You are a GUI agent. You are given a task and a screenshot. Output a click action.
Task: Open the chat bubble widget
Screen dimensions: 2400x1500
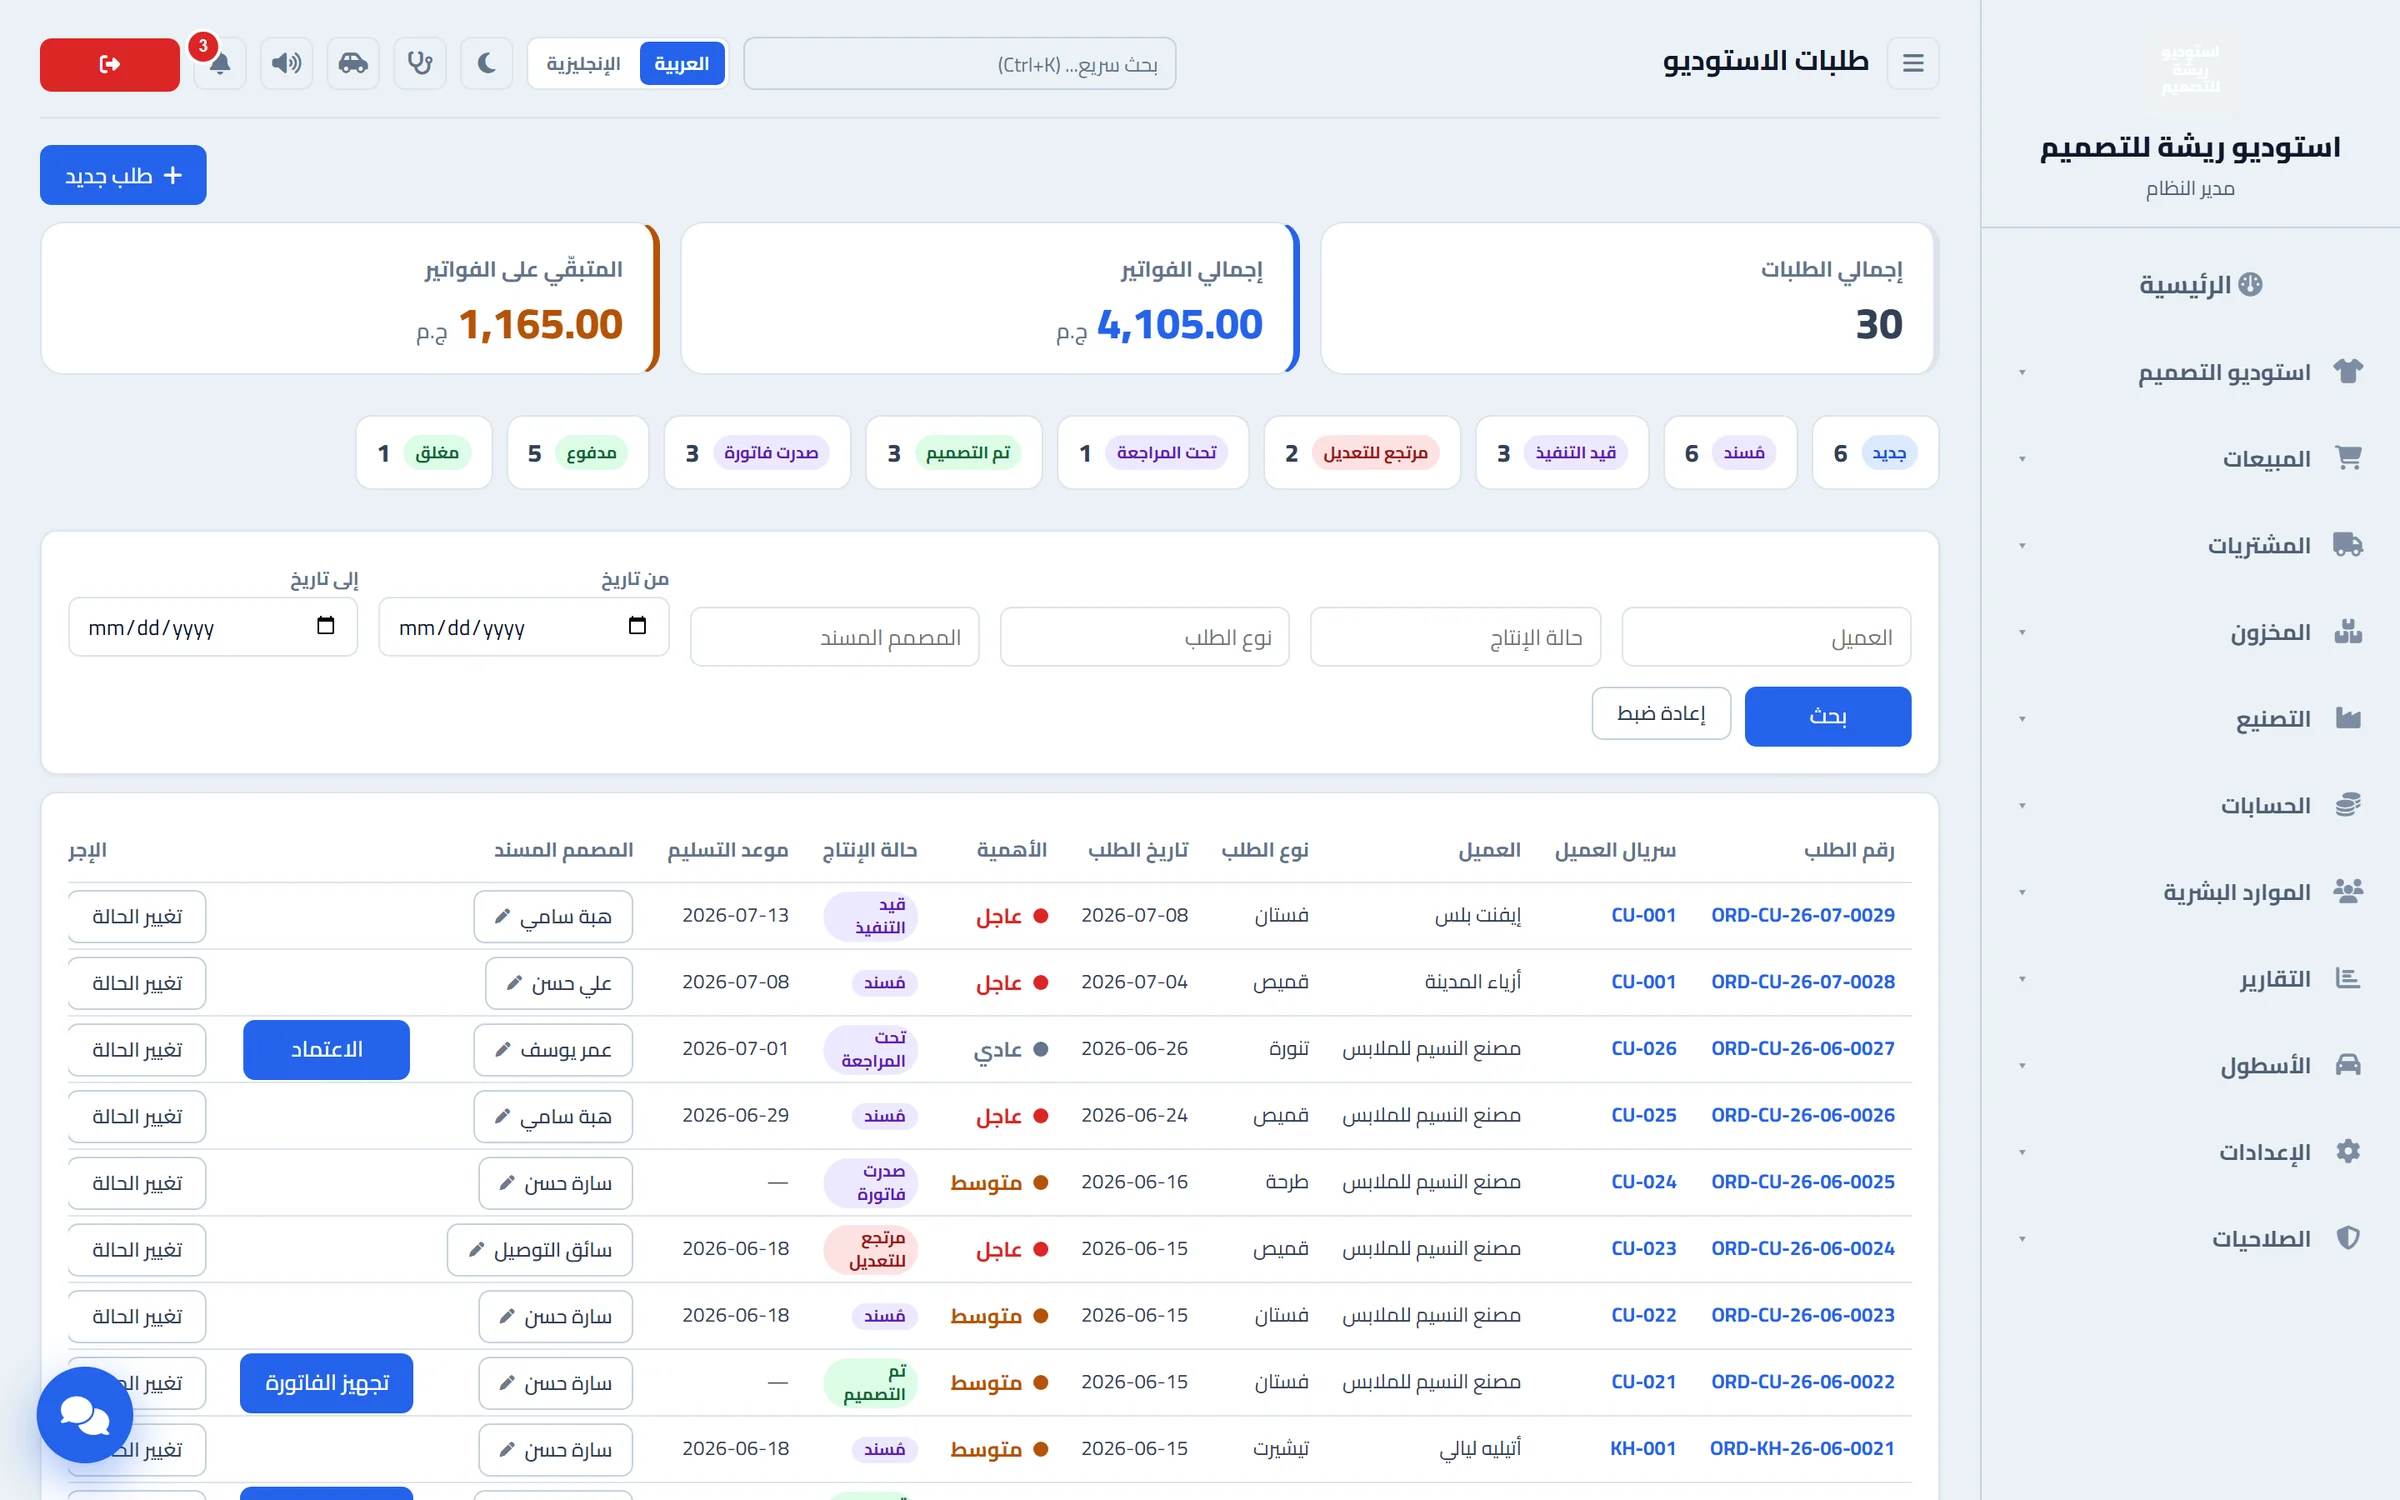[85, 1415]
